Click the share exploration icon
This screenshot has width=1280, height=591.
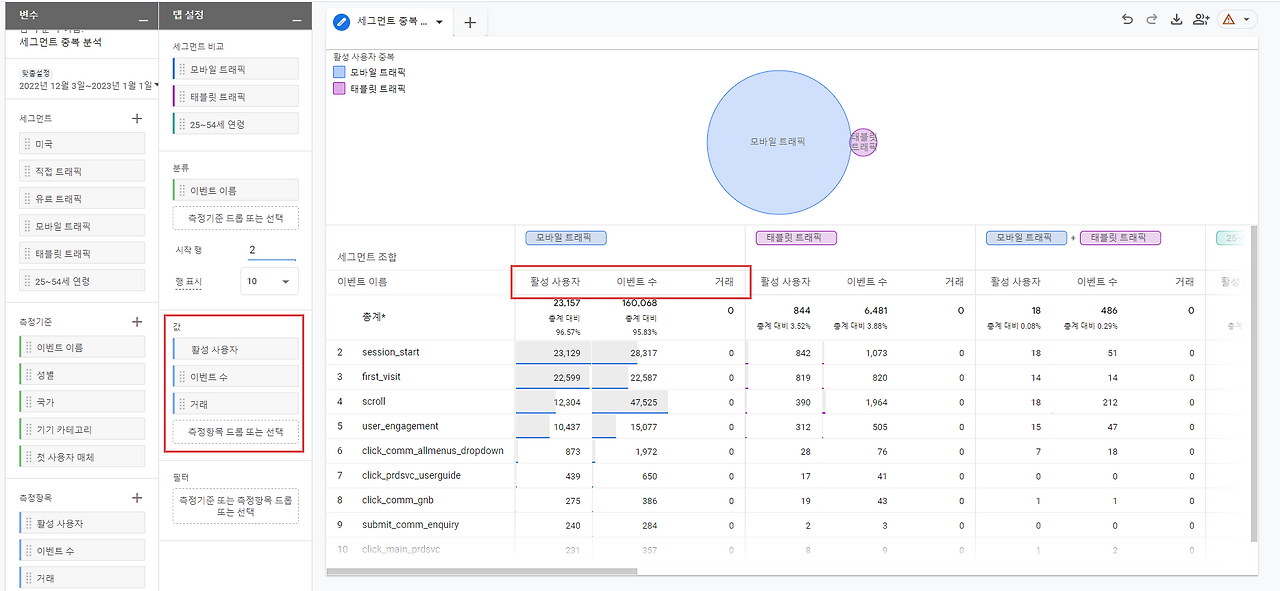(1201, 19)
